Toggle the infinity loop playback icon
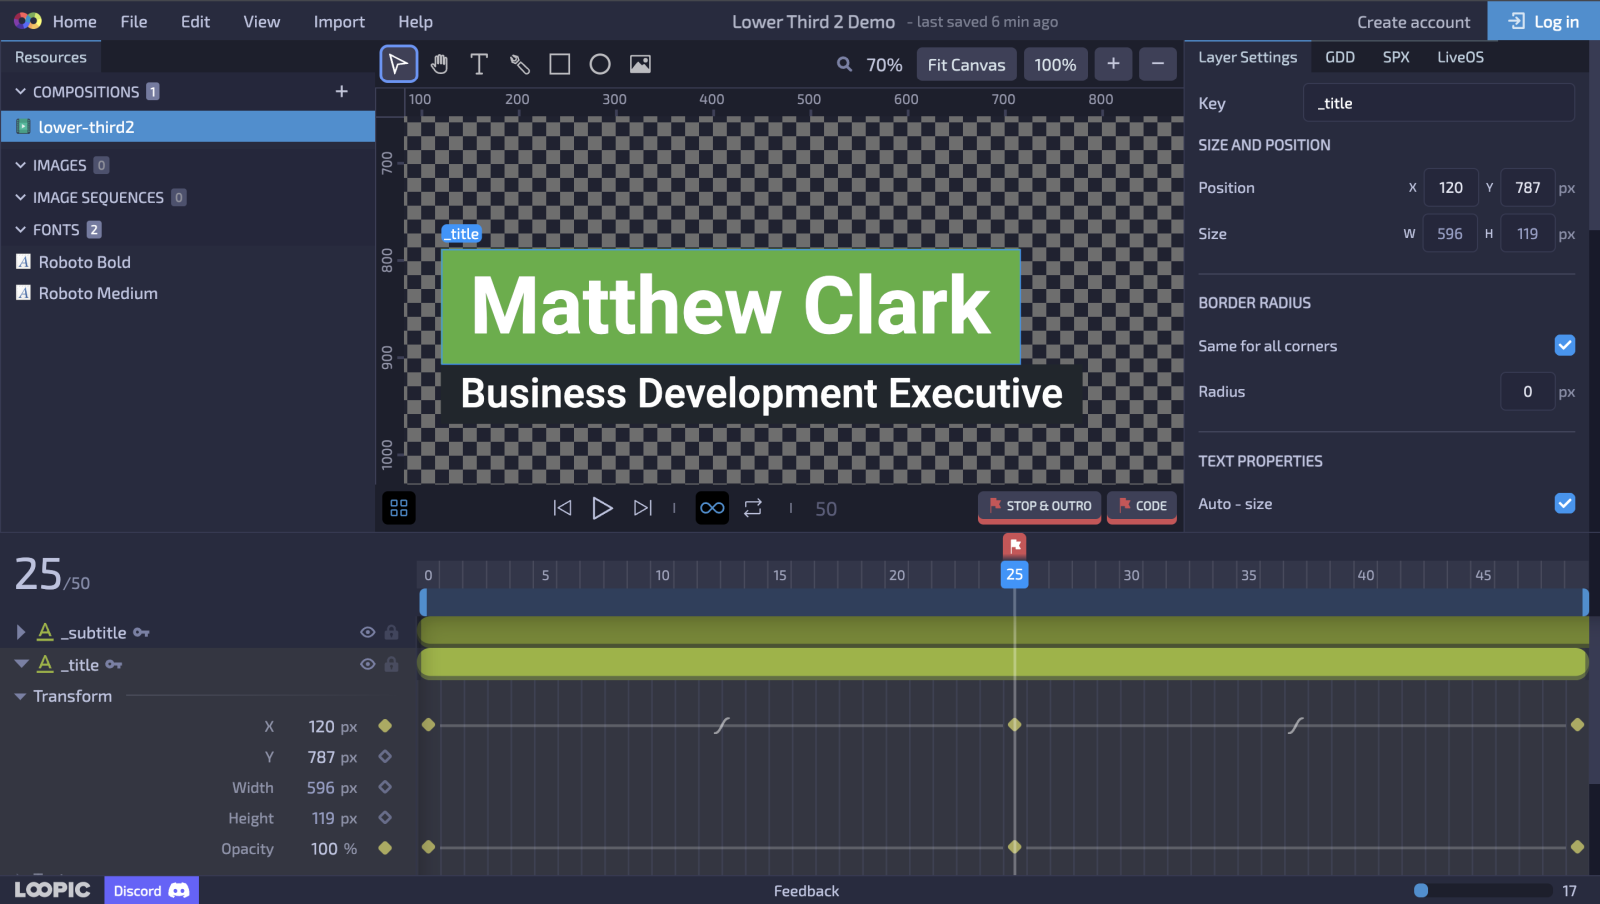 (x=712, y=508)
